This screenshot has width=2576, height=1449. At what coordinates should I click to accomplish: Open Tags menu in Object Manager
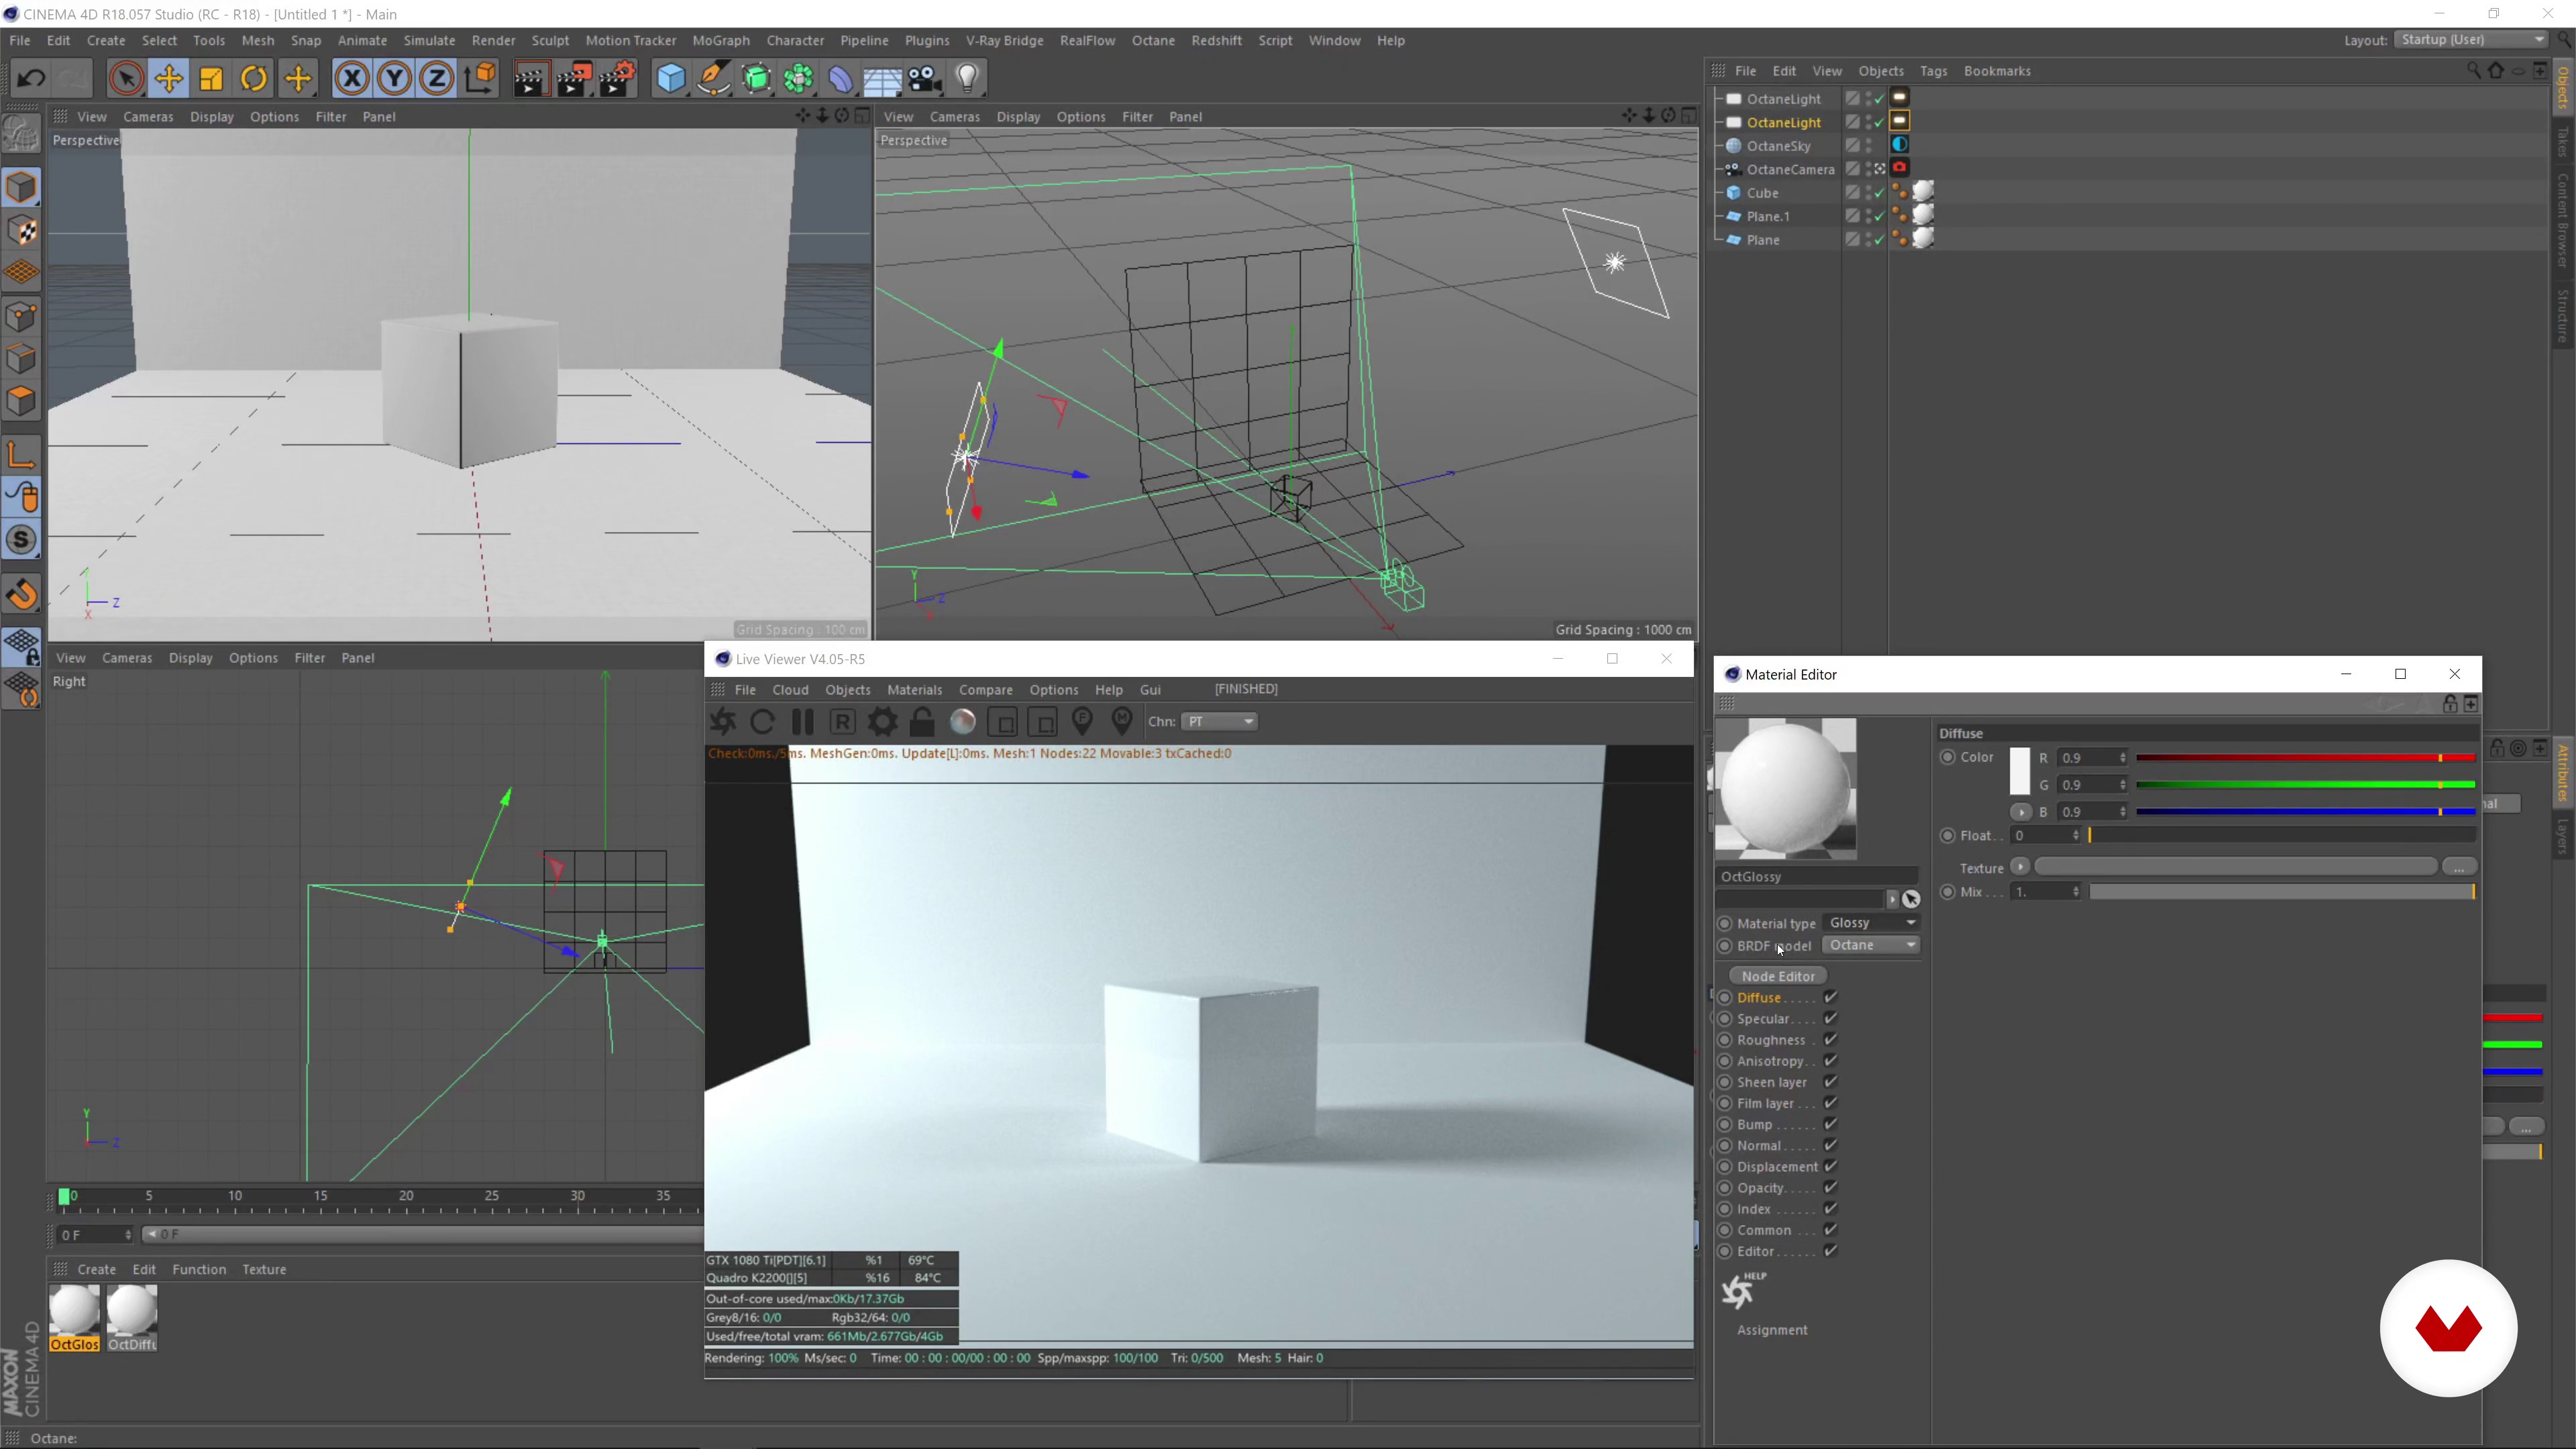click(x=1933, y=71)
